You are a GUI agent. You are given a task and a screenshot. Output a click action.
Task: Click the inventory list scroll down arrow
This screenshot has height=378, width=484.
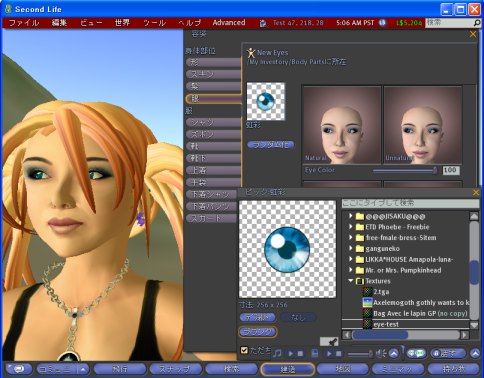click(x=474, y=324)
